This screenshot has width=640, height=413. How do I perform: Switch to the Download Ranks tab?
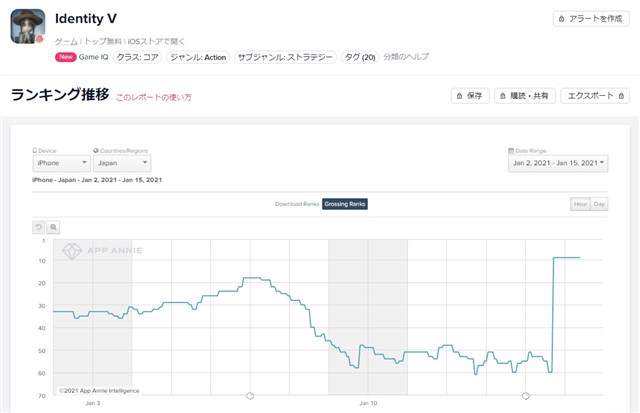click(x=297, y=204)
